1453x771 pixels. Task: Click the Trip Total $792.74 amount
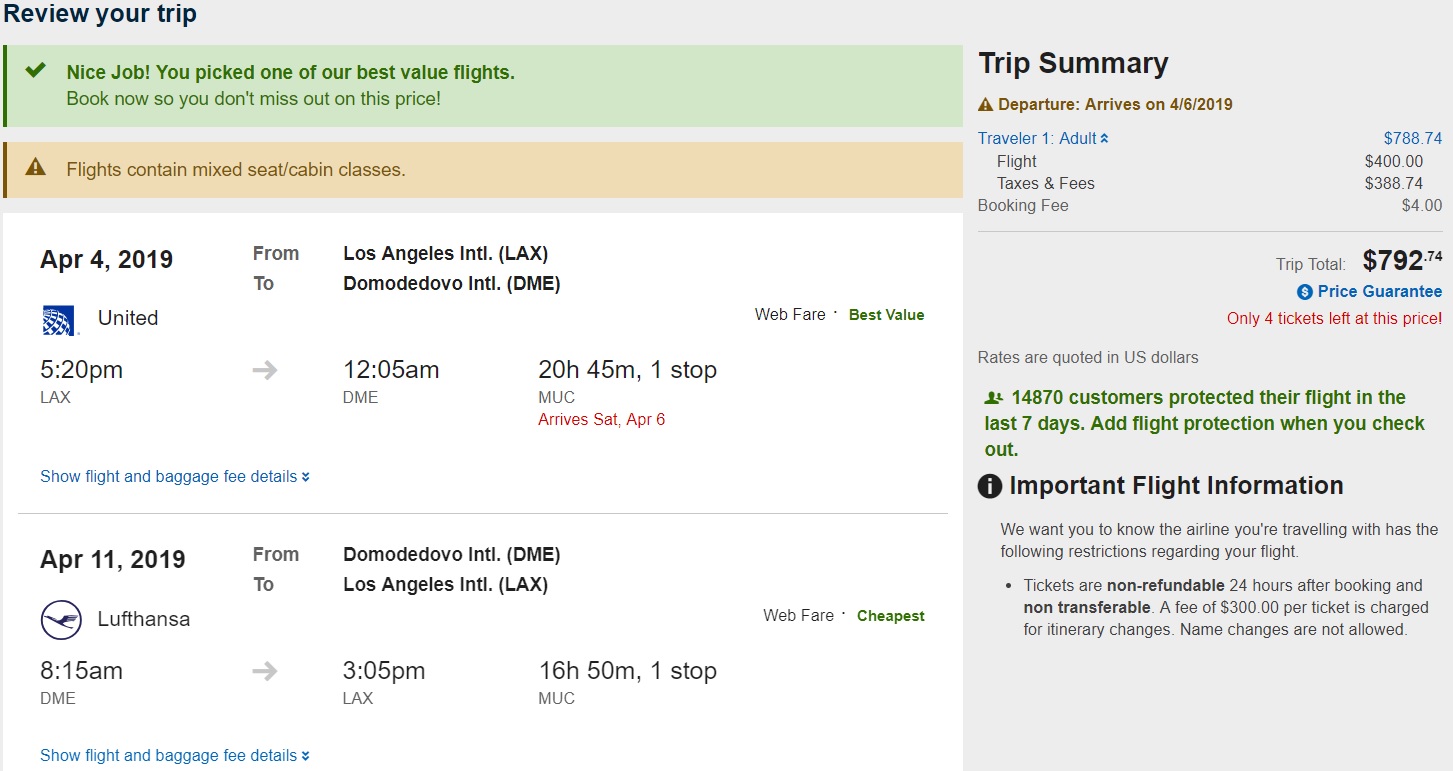tap(1402, 262)
